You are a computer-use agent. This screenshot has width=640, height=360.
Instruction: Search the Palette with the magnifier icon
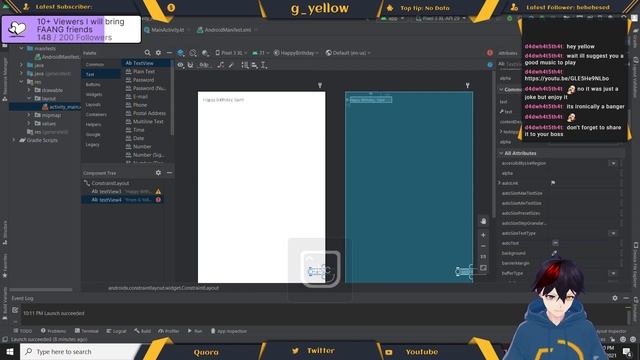tap(147, 53)
